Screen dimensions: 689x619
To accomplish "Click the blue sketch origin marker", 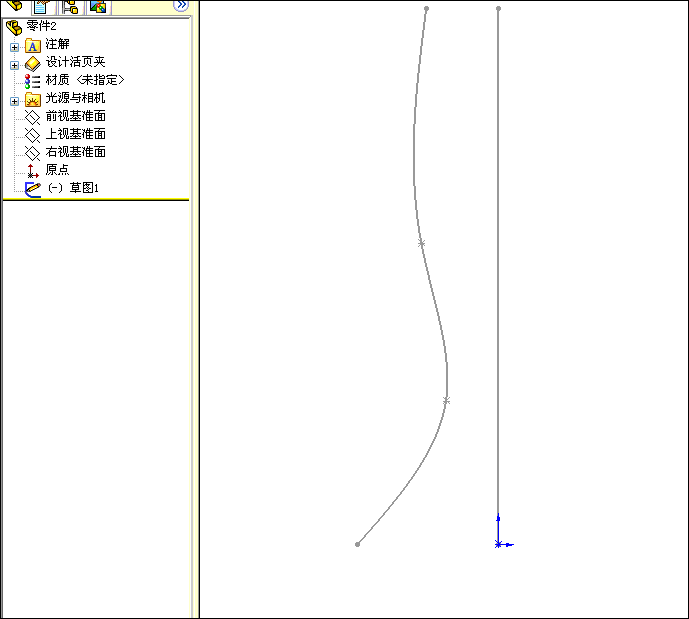I will click(498, 544).
